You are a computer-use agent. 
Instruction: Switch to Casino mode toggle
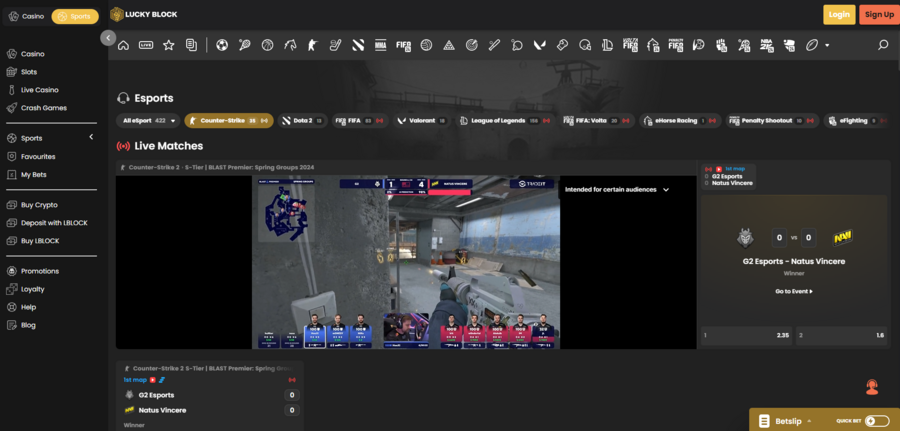click(26, 17)
